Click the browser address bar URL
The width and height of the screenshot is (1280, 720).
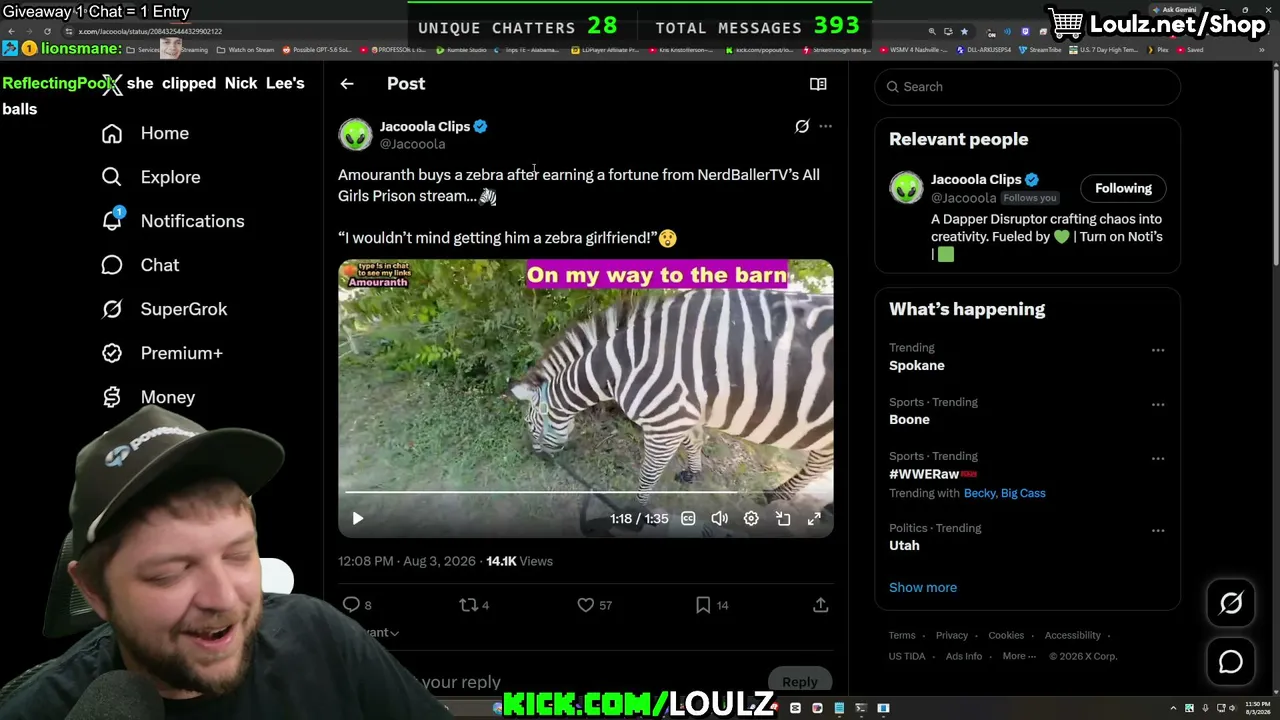[150, 31]
